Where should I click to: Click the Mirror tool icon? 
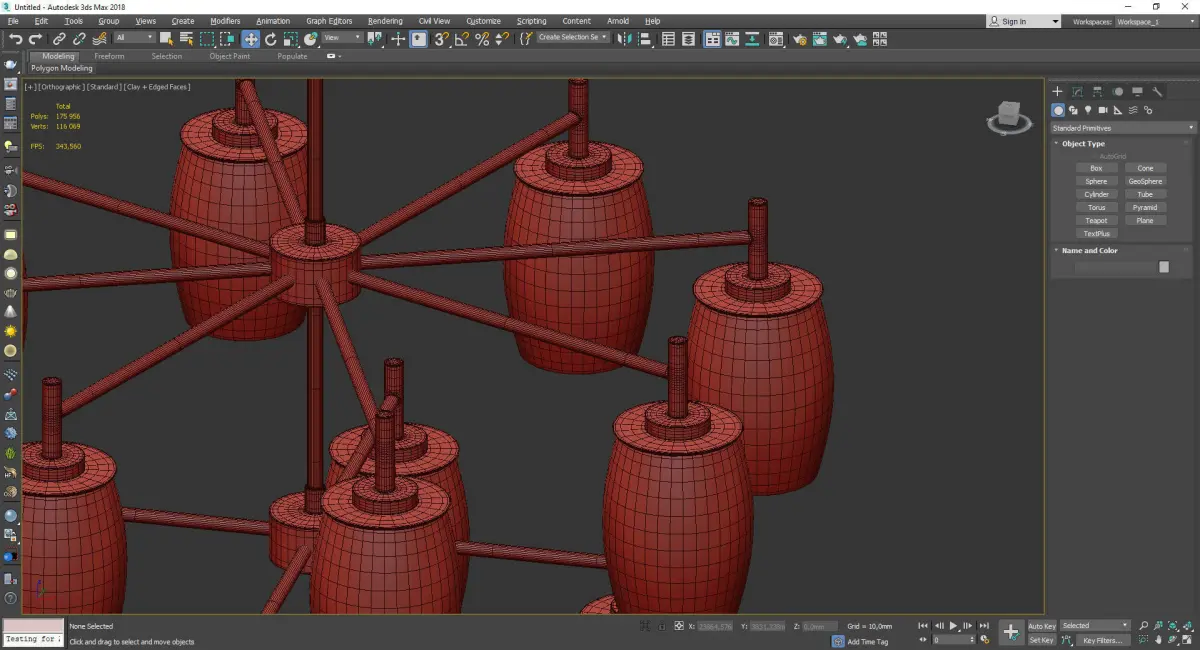[x=623, y=39]
